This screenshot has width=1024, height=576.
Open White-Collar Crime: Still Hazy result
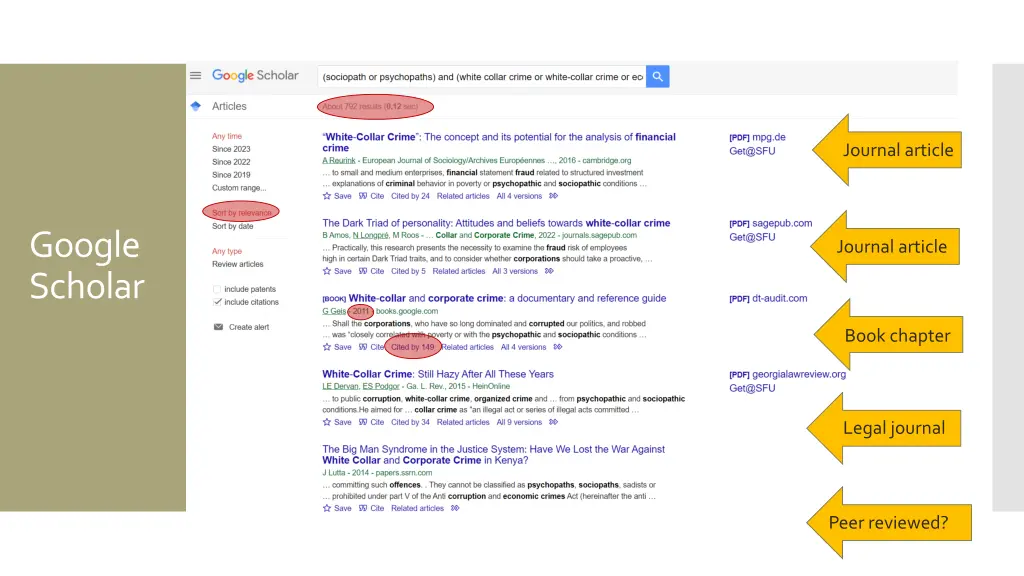click(x=438, y=374)
